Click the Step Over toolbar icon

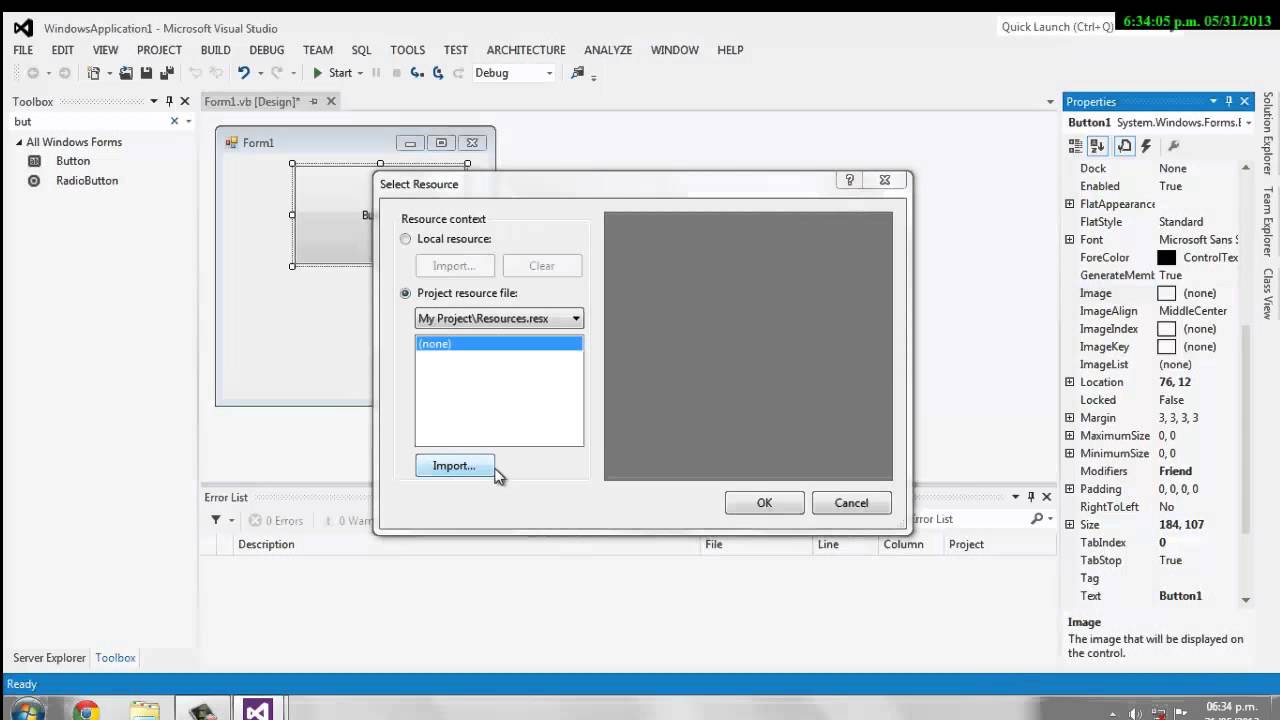pyautogui.click(x=437, y=73)
